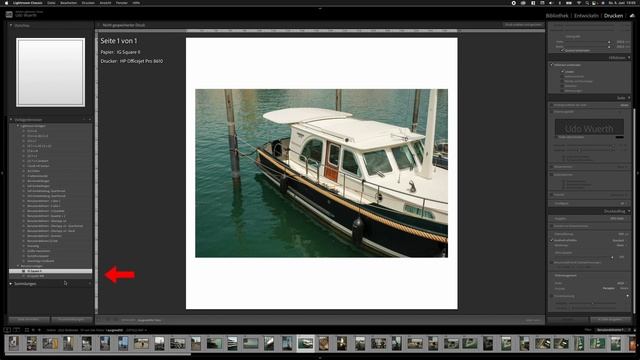
Task: Hide top module picker via top edge arrow
Action: coord(320,8)
